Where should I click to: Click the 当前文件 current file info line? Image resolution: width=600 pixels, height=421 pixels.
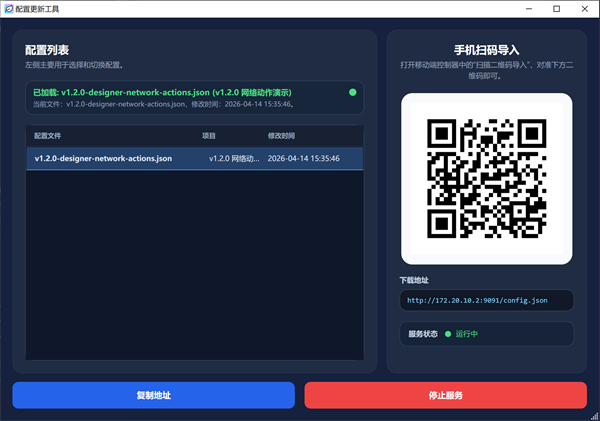tap(164, 104)
